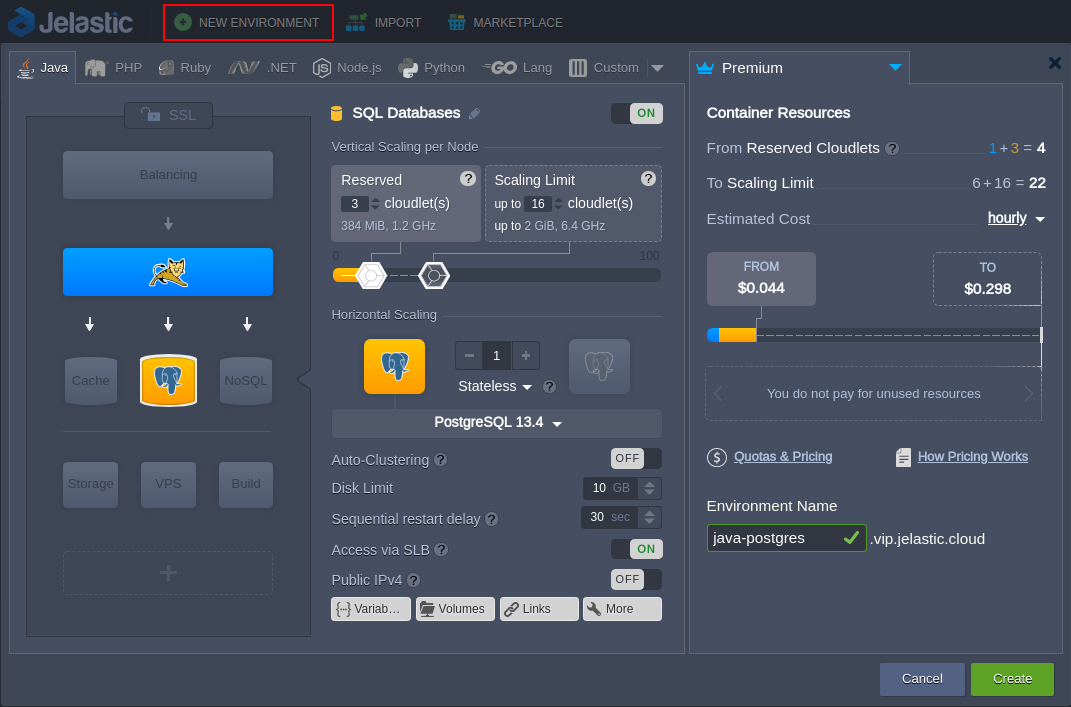Open help for Scaling Limit
1071x707 pixels.
click(648, 178)
